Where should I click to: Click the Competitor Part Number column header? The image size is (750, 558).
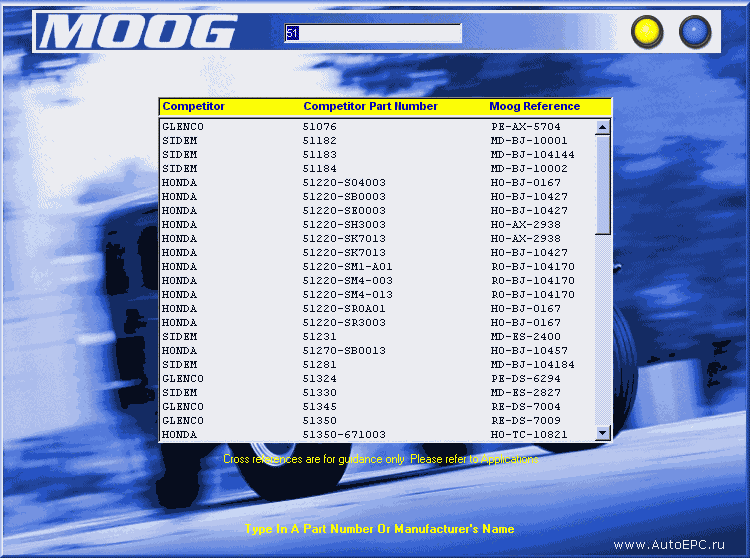click(370, 106)
